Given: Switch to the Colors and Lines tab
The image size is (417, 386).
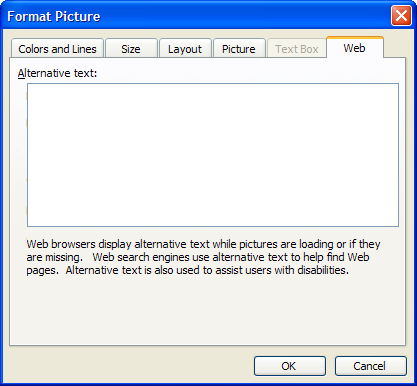Looking at the screenshot, I should point(57,49).
